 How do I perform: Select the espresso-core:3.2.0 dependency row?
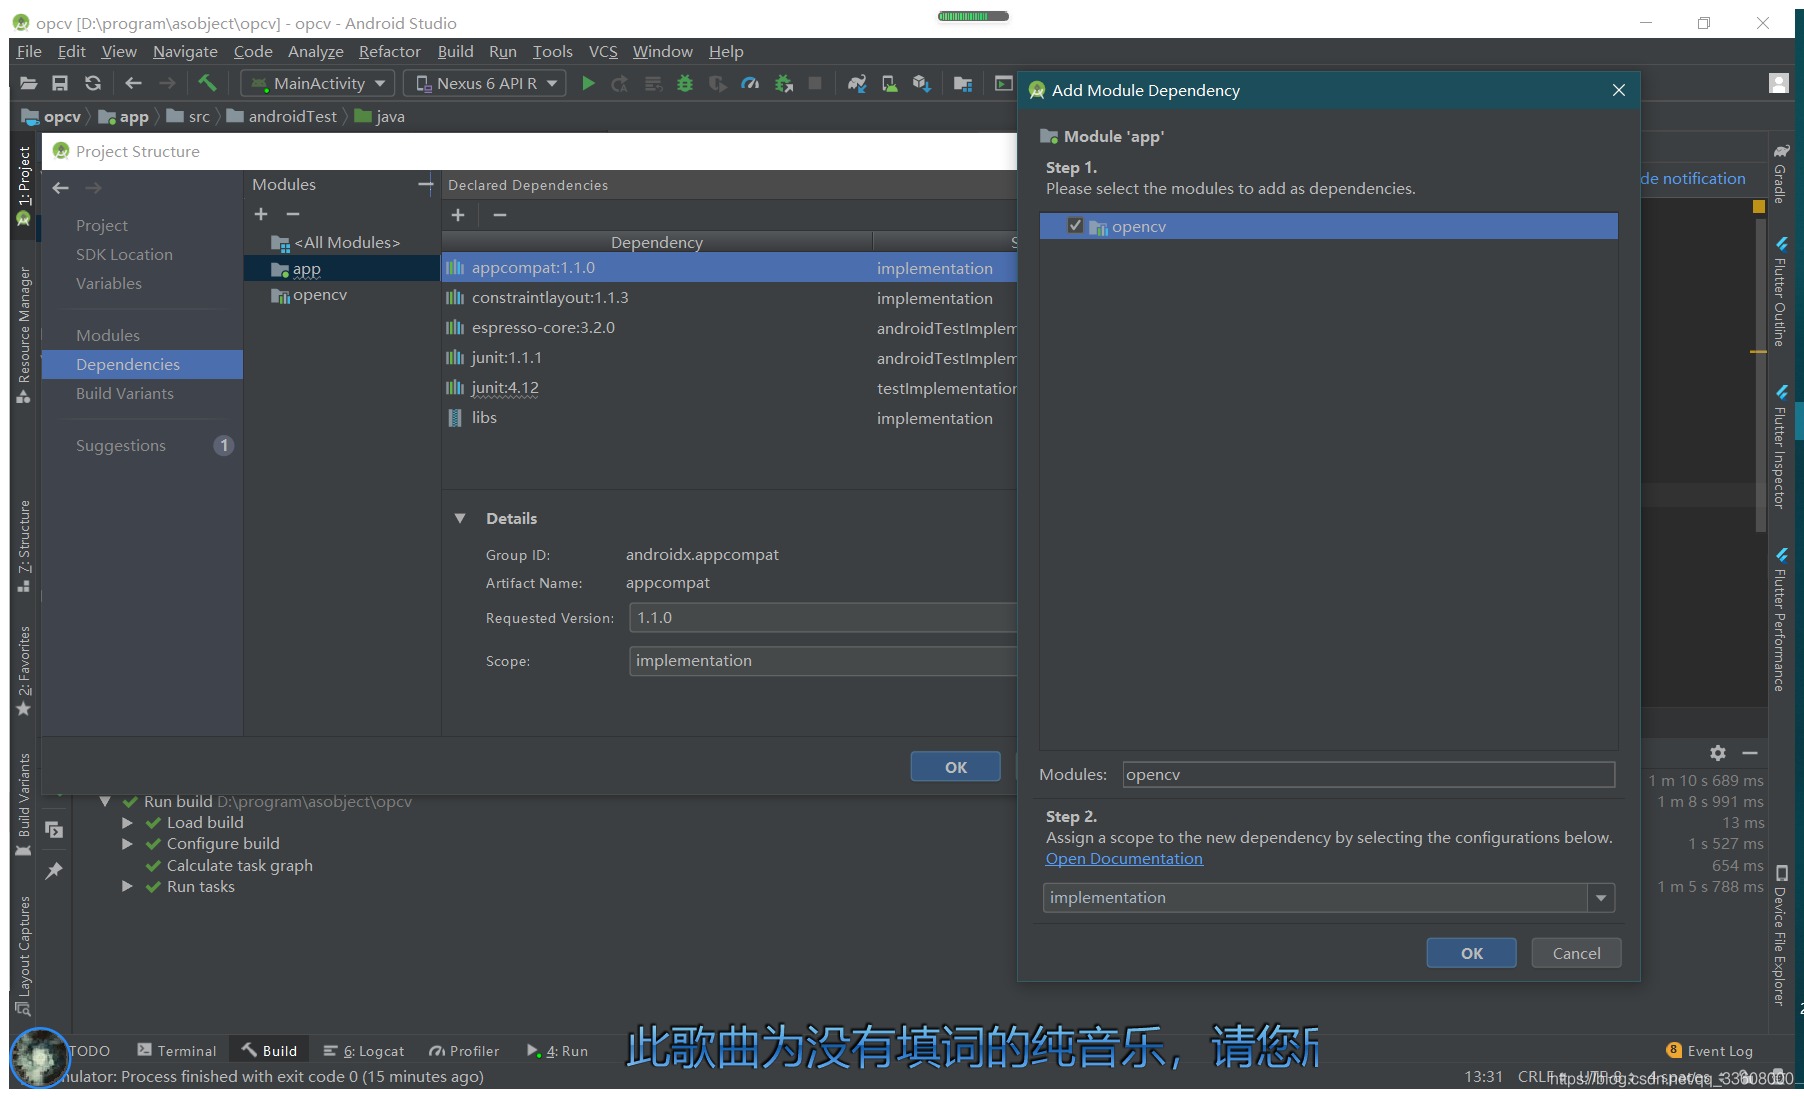coord(729,328)
